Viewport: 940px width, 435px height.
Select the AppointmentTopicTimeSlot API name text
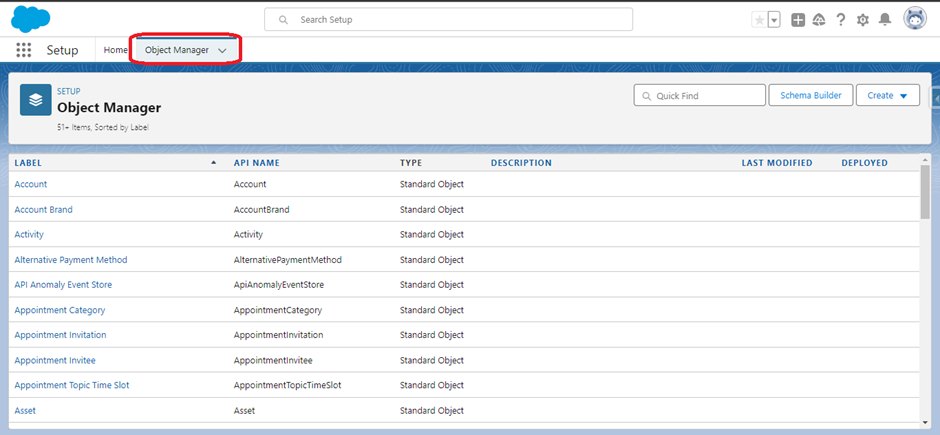[288, 385]
